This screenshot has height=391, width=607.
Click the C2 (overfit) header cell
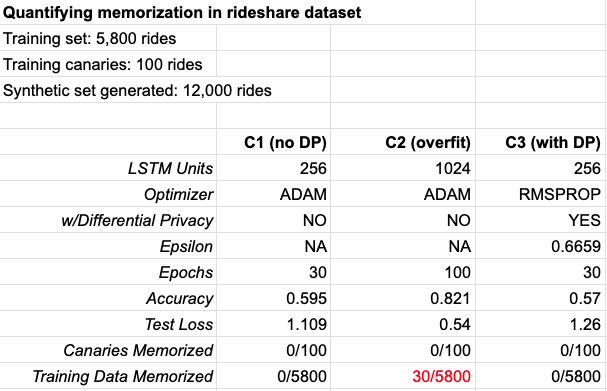(x=403, y=142)
